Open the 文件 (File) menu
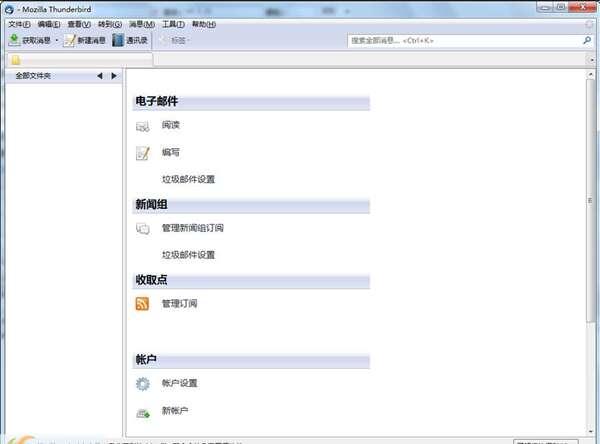Viewport: 600px width, 444px height. pyautogui.click(x=18, y=24)
